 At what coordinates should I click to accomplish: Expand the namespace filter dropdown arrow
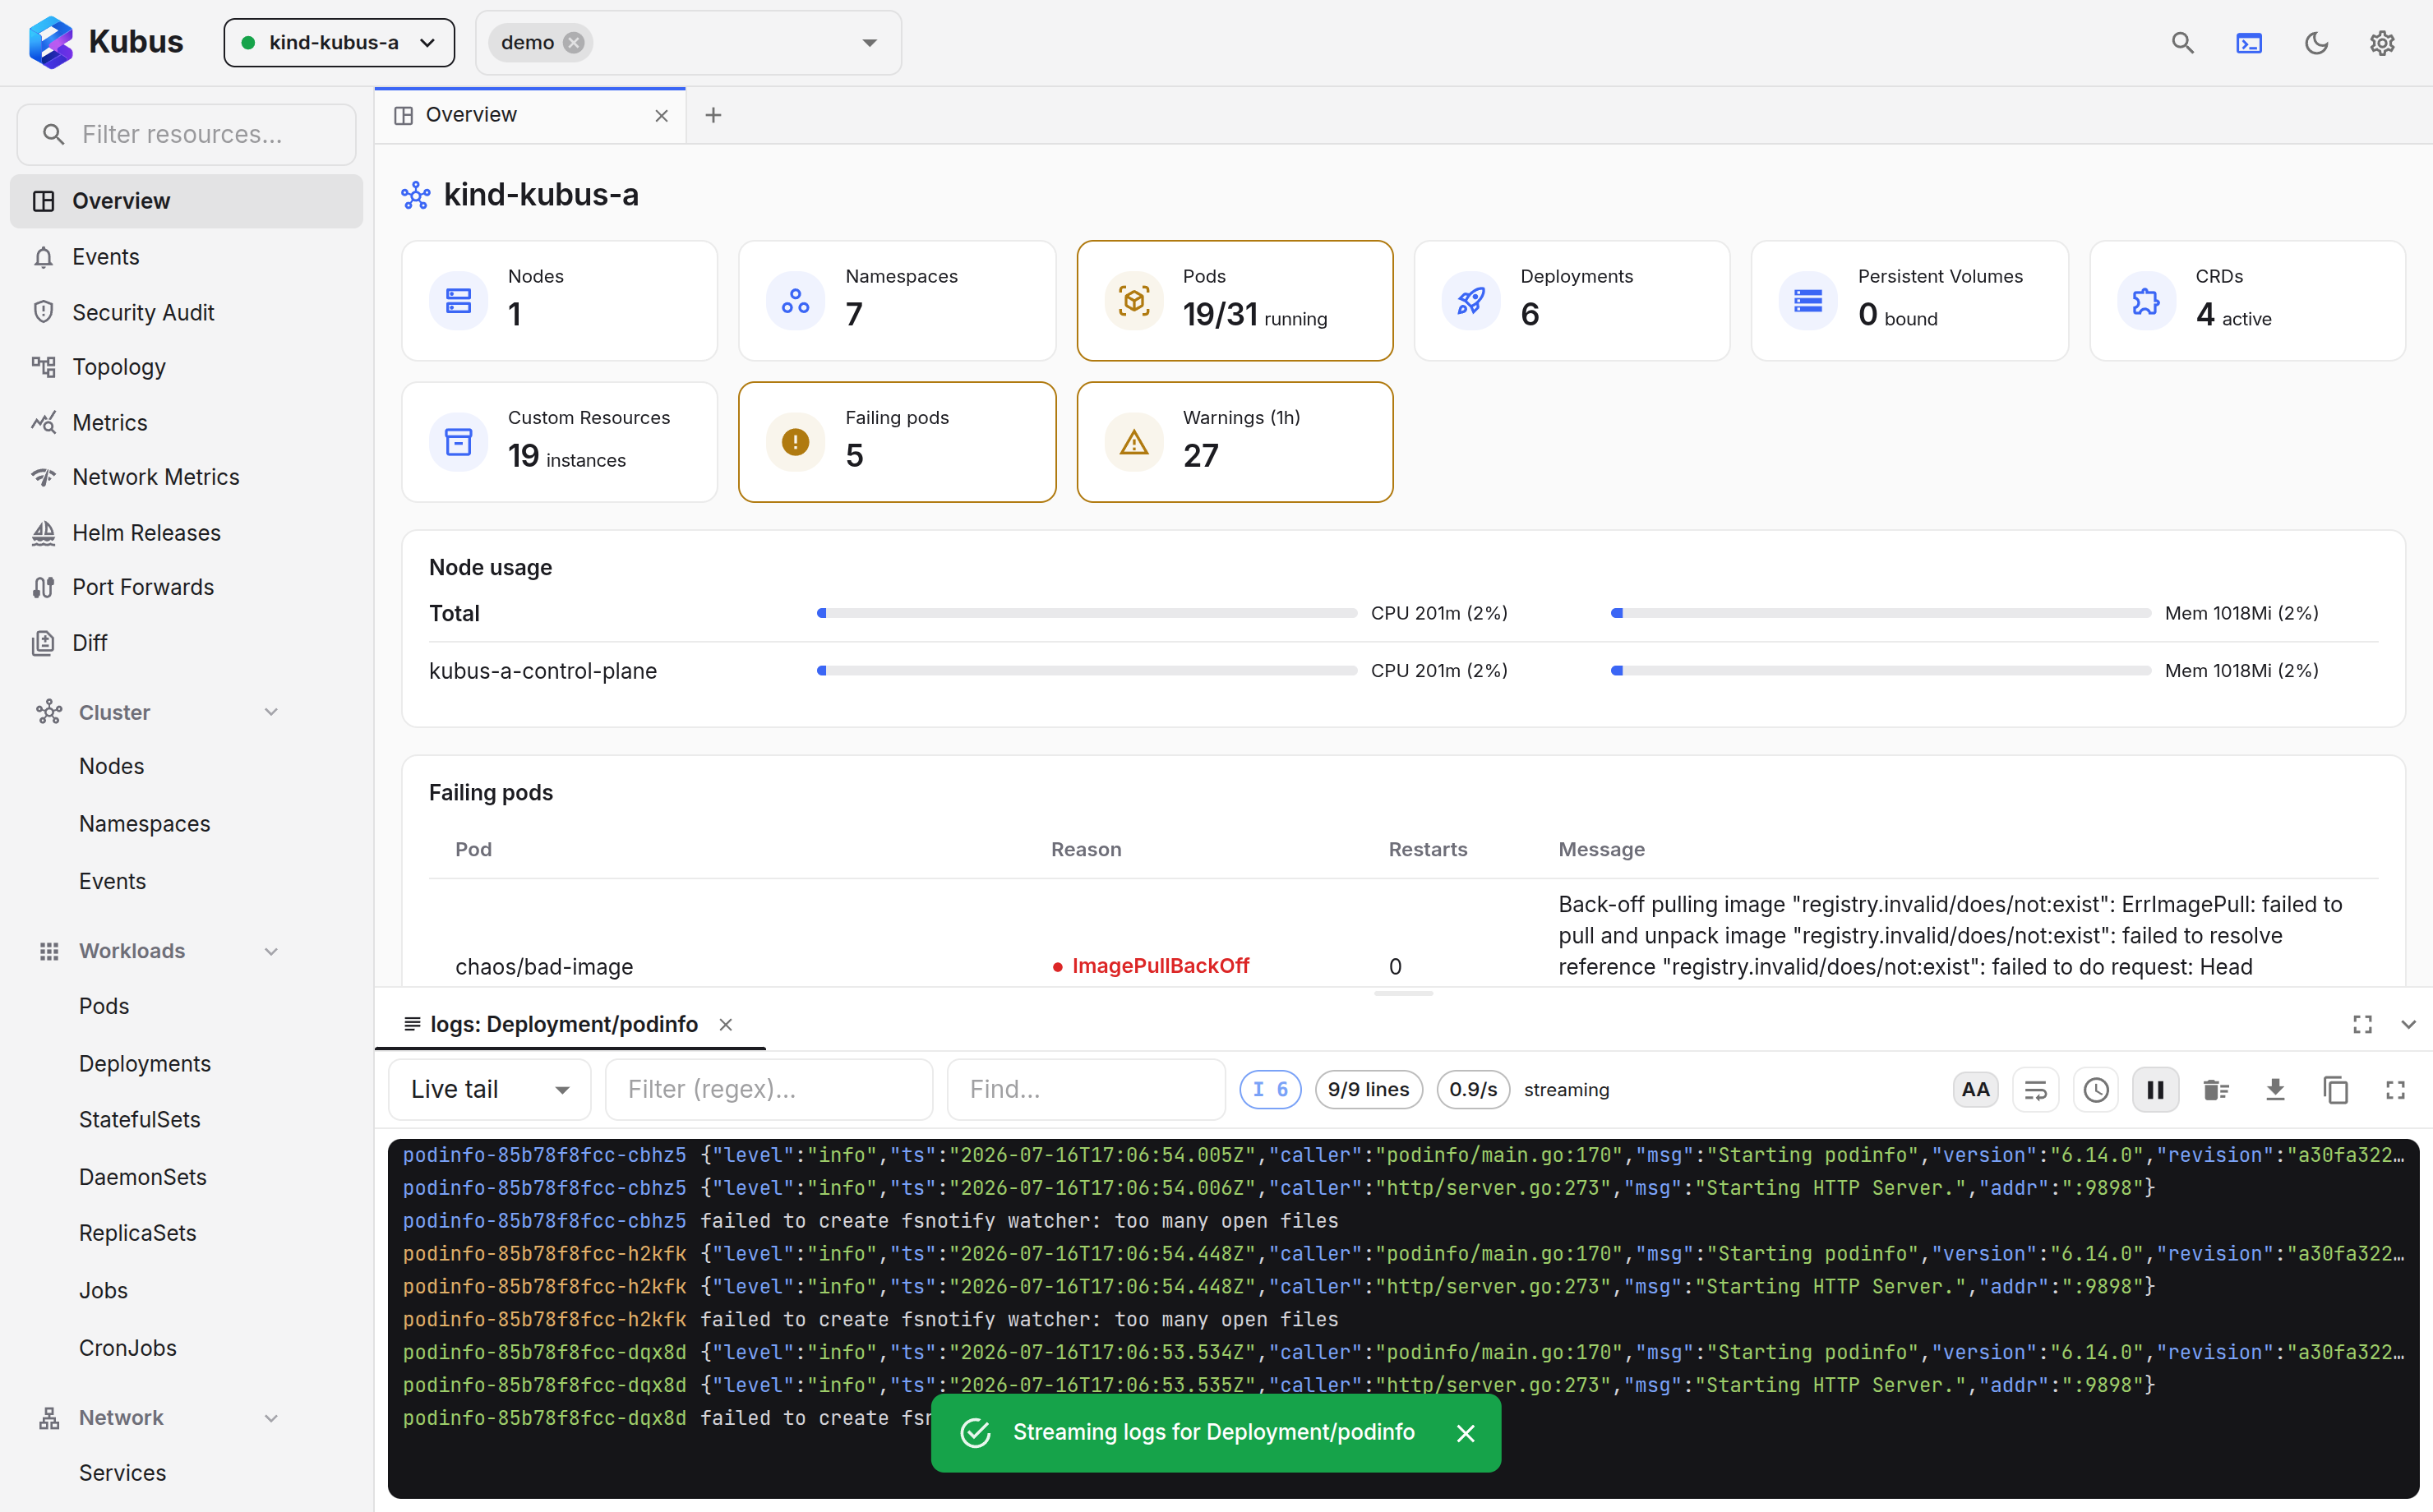click(x=869, y=43)
